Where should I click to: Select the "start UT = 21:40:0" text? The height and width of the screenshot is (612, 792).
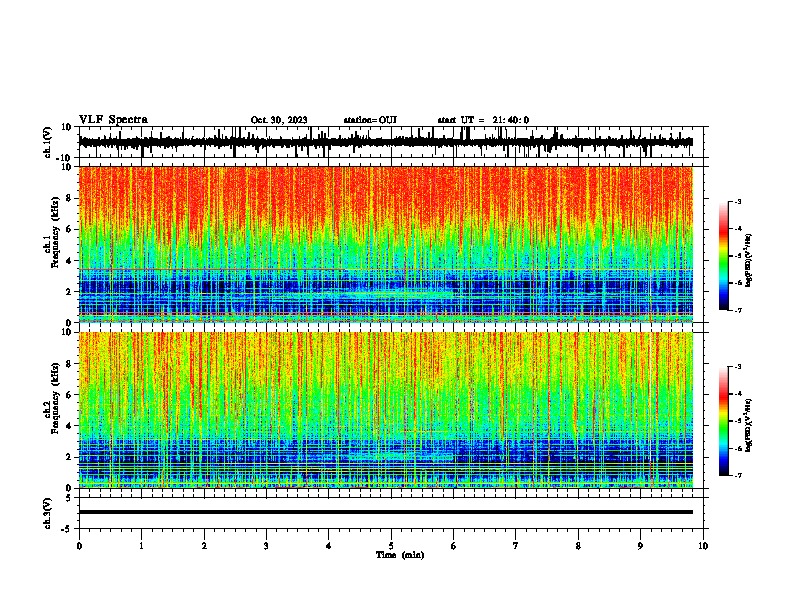point(483,120)
